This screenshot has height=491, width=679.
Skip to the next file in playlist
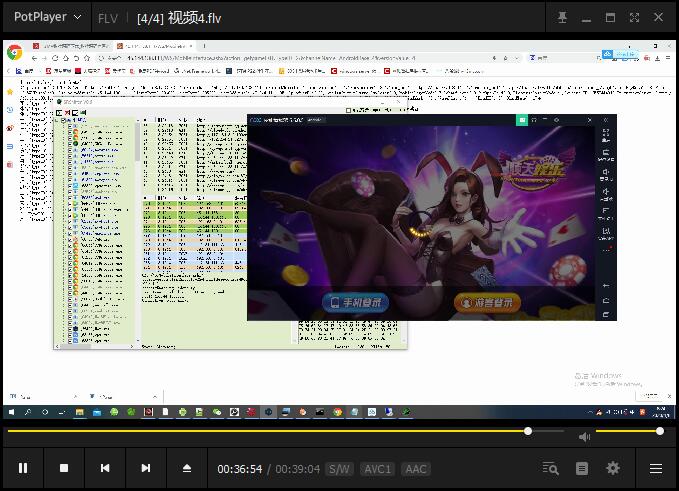[146, 468]
